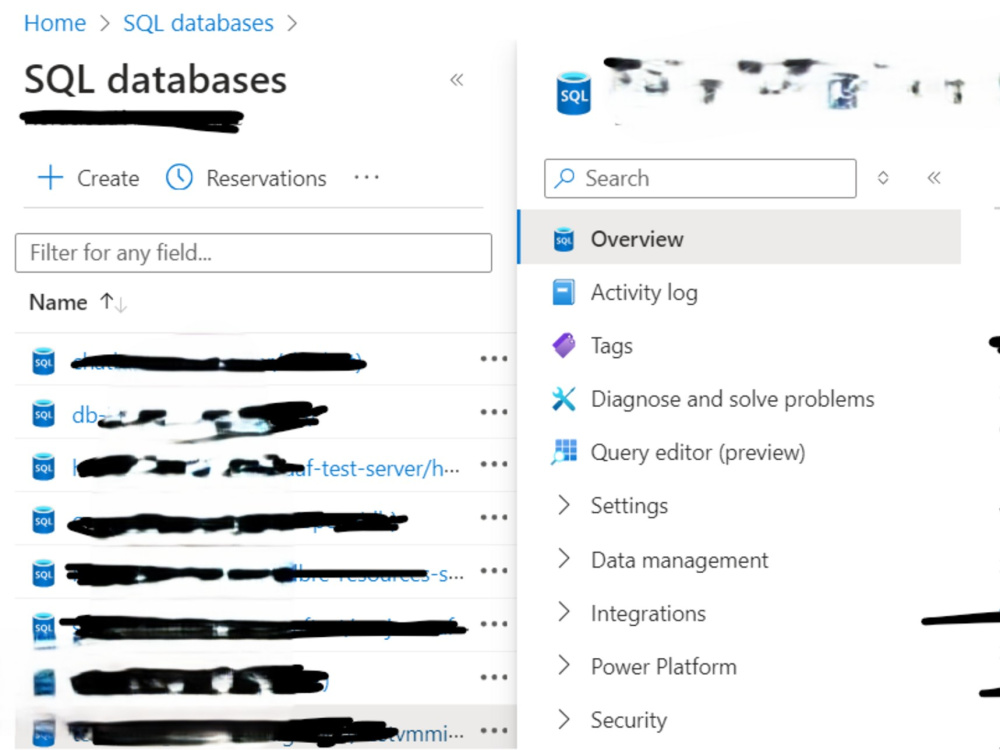
Task: Click the large SQL database header icon
Action: (573, 94)
